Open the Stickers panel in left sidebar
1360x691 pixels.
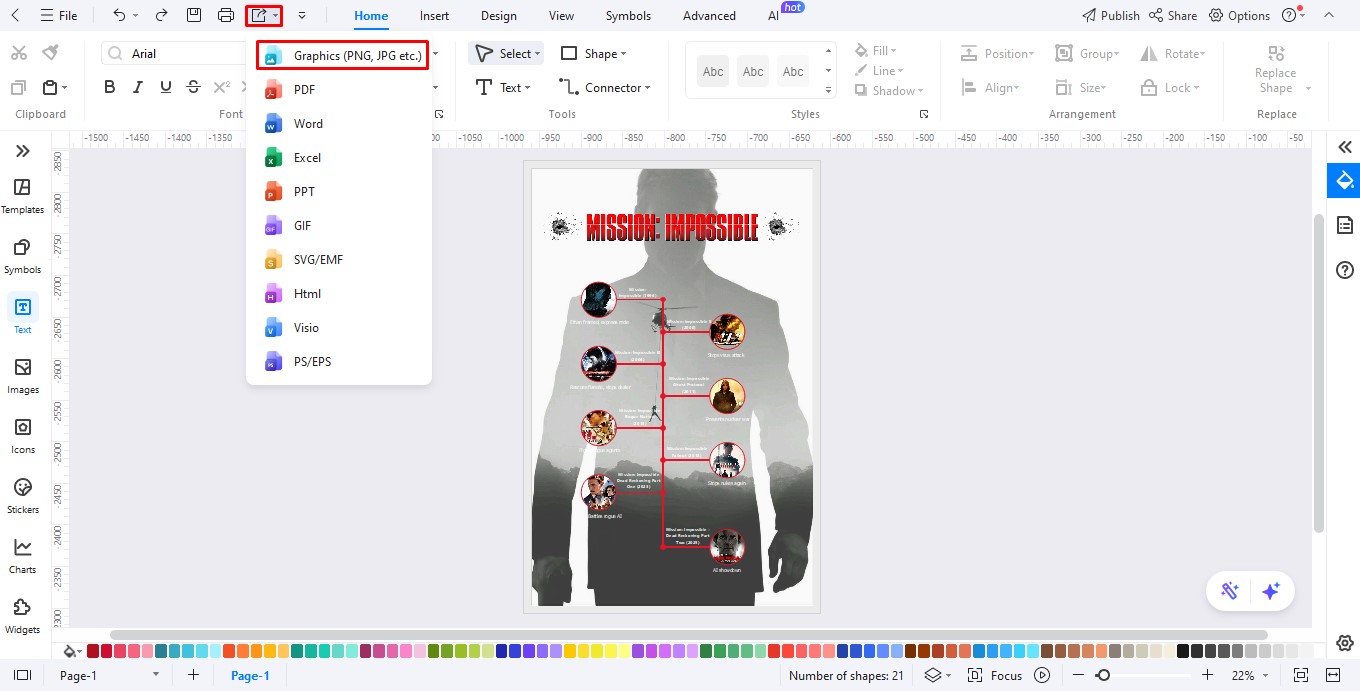[x=22, y=496]
